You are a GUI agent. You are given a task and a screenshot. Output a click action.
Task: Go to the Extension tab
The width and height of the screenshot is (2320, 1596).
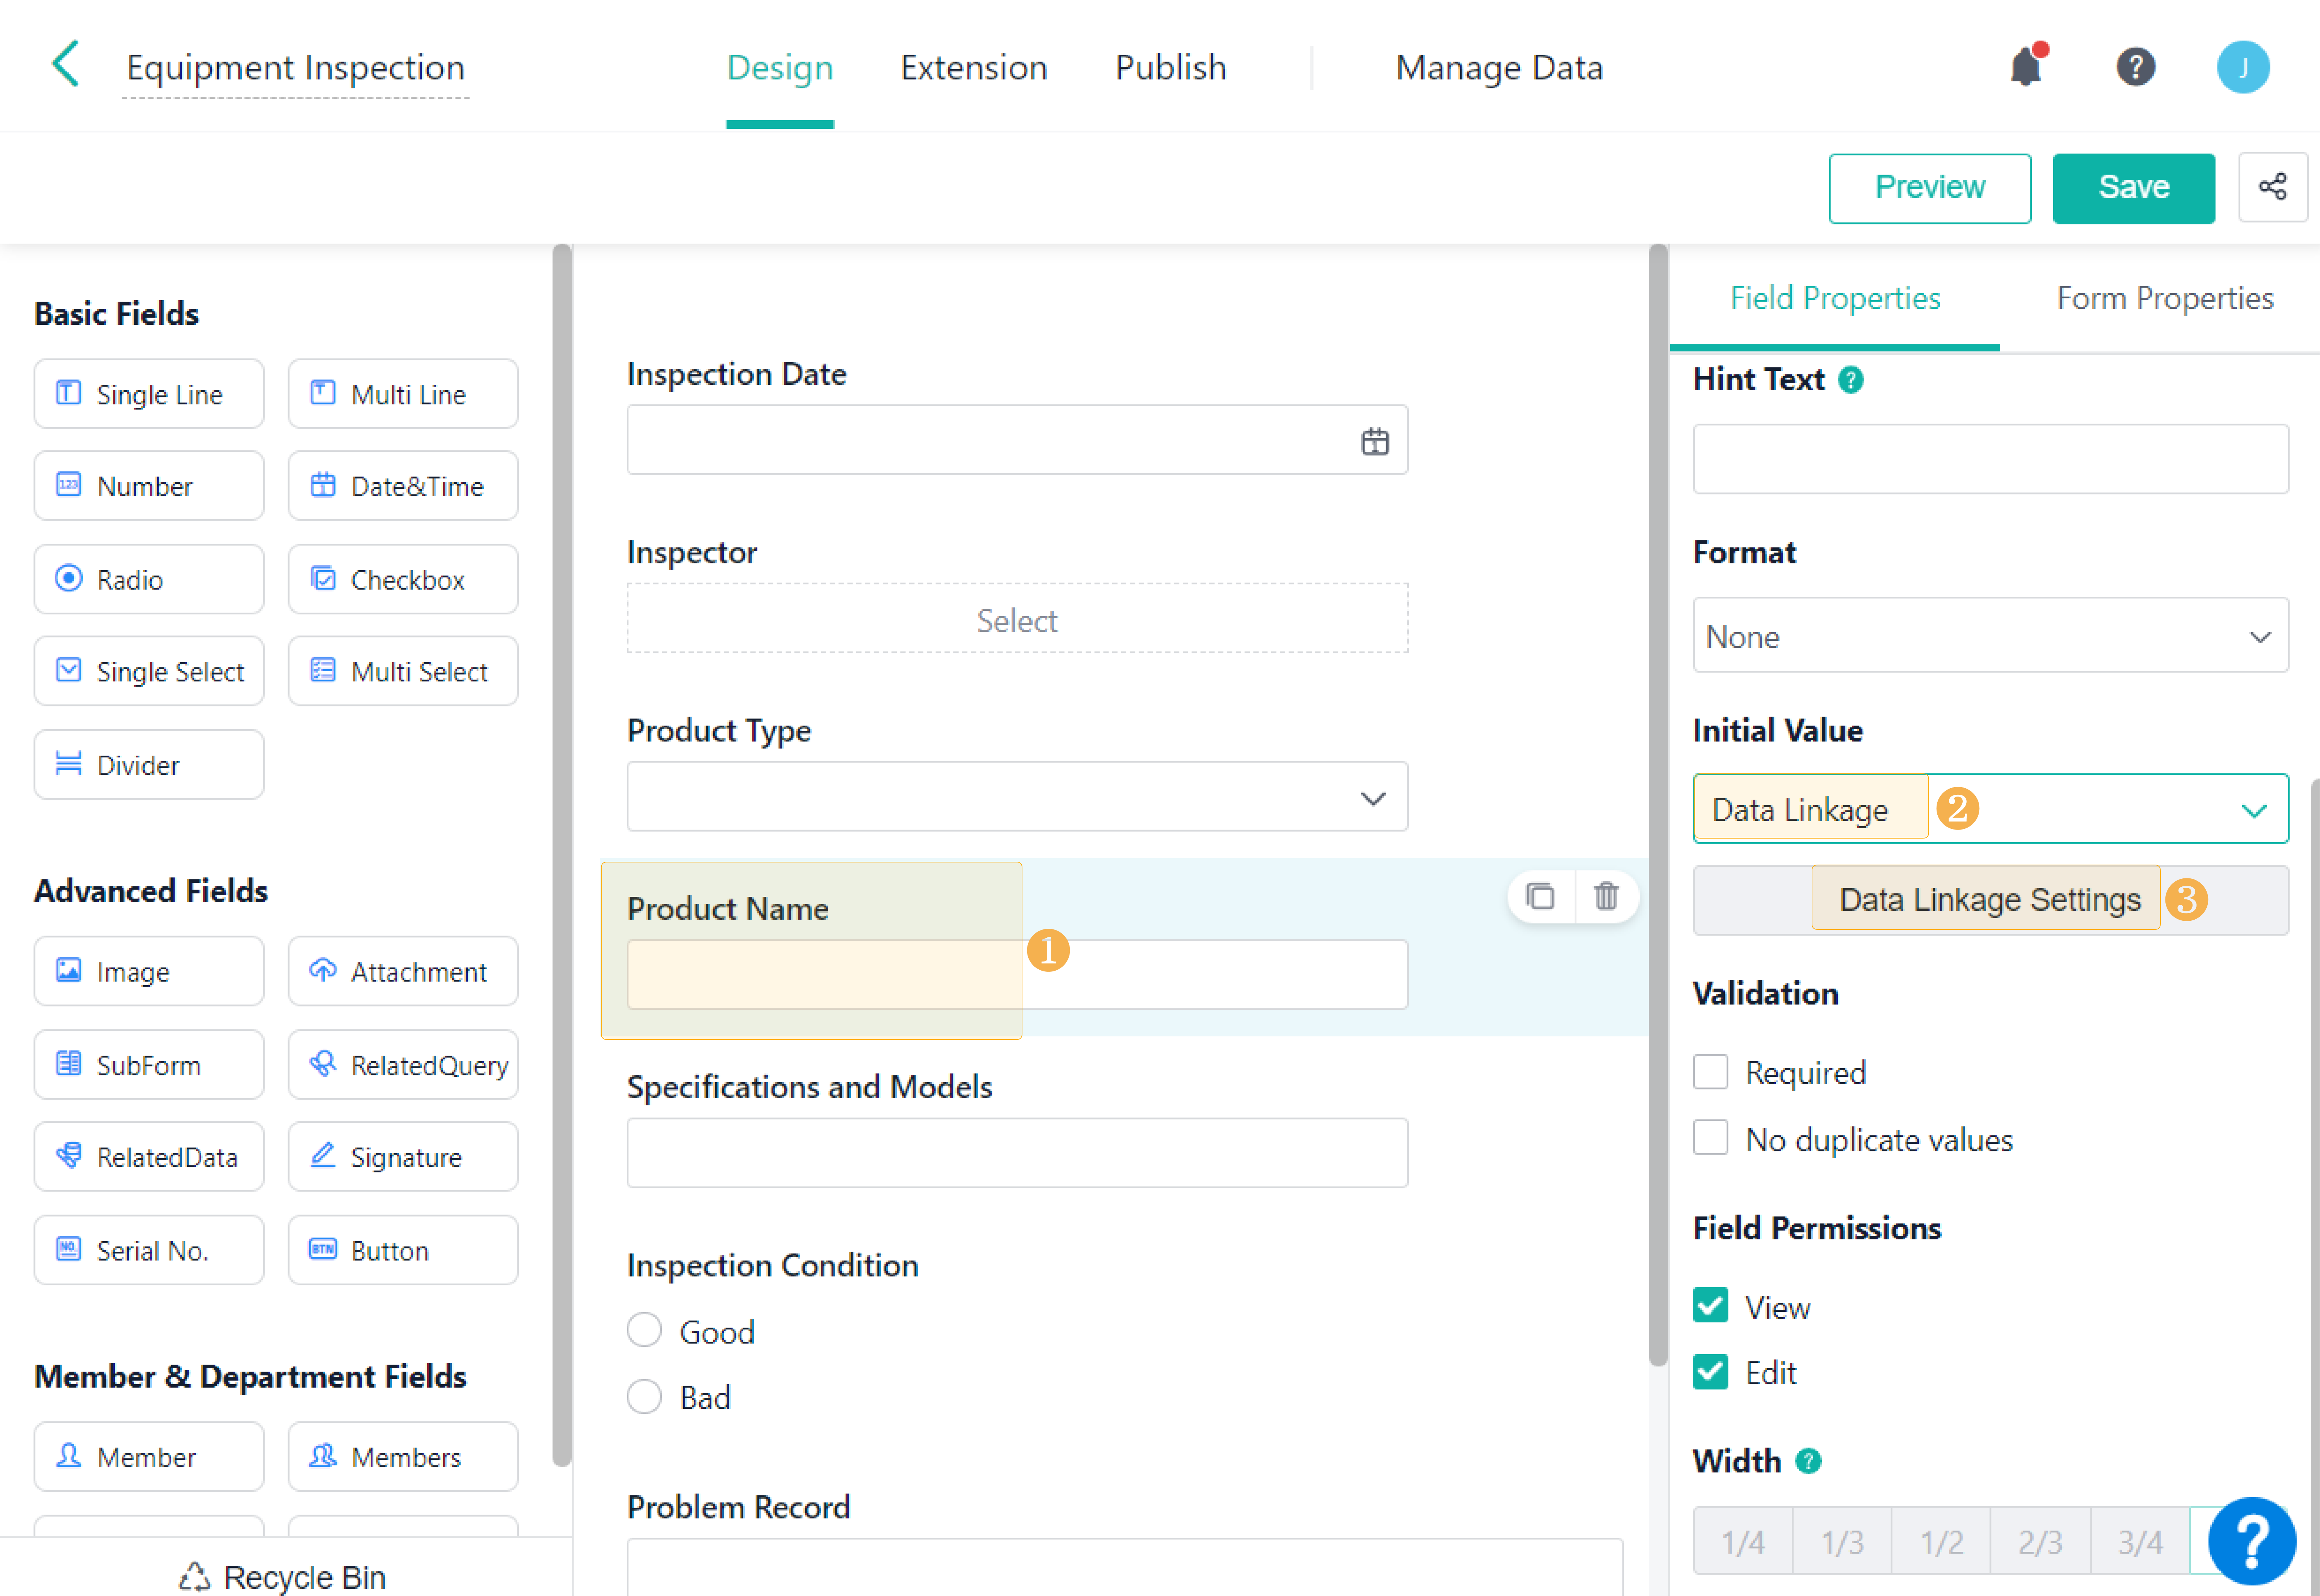[973, 67]
